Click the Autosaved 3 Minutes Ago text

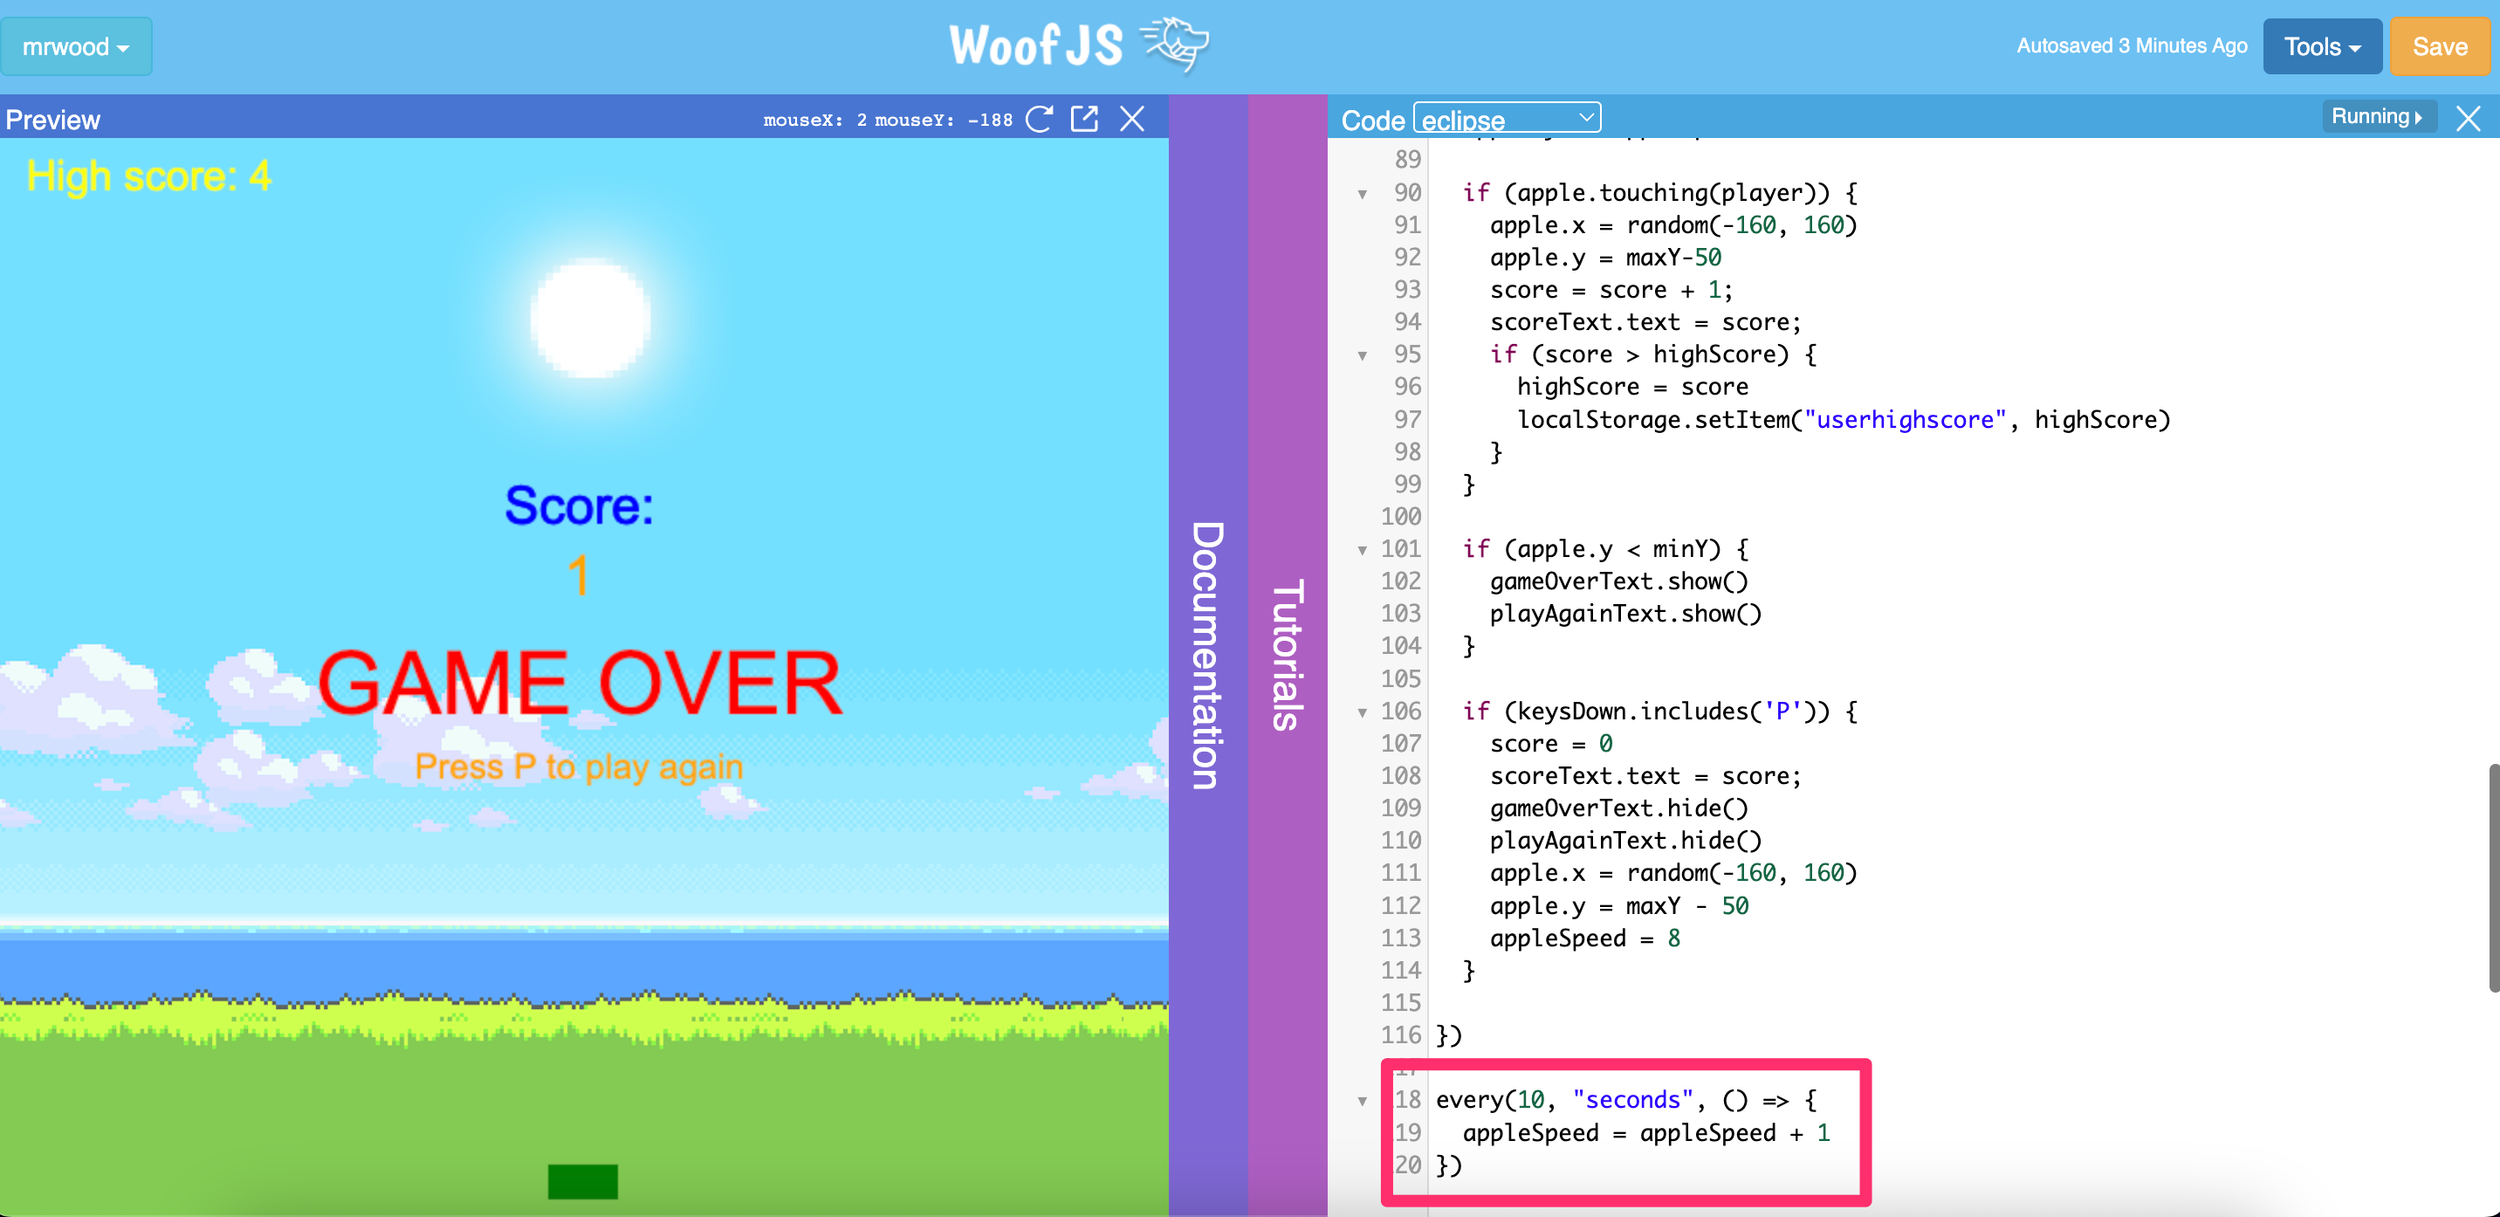click(x=2132, y=45)
